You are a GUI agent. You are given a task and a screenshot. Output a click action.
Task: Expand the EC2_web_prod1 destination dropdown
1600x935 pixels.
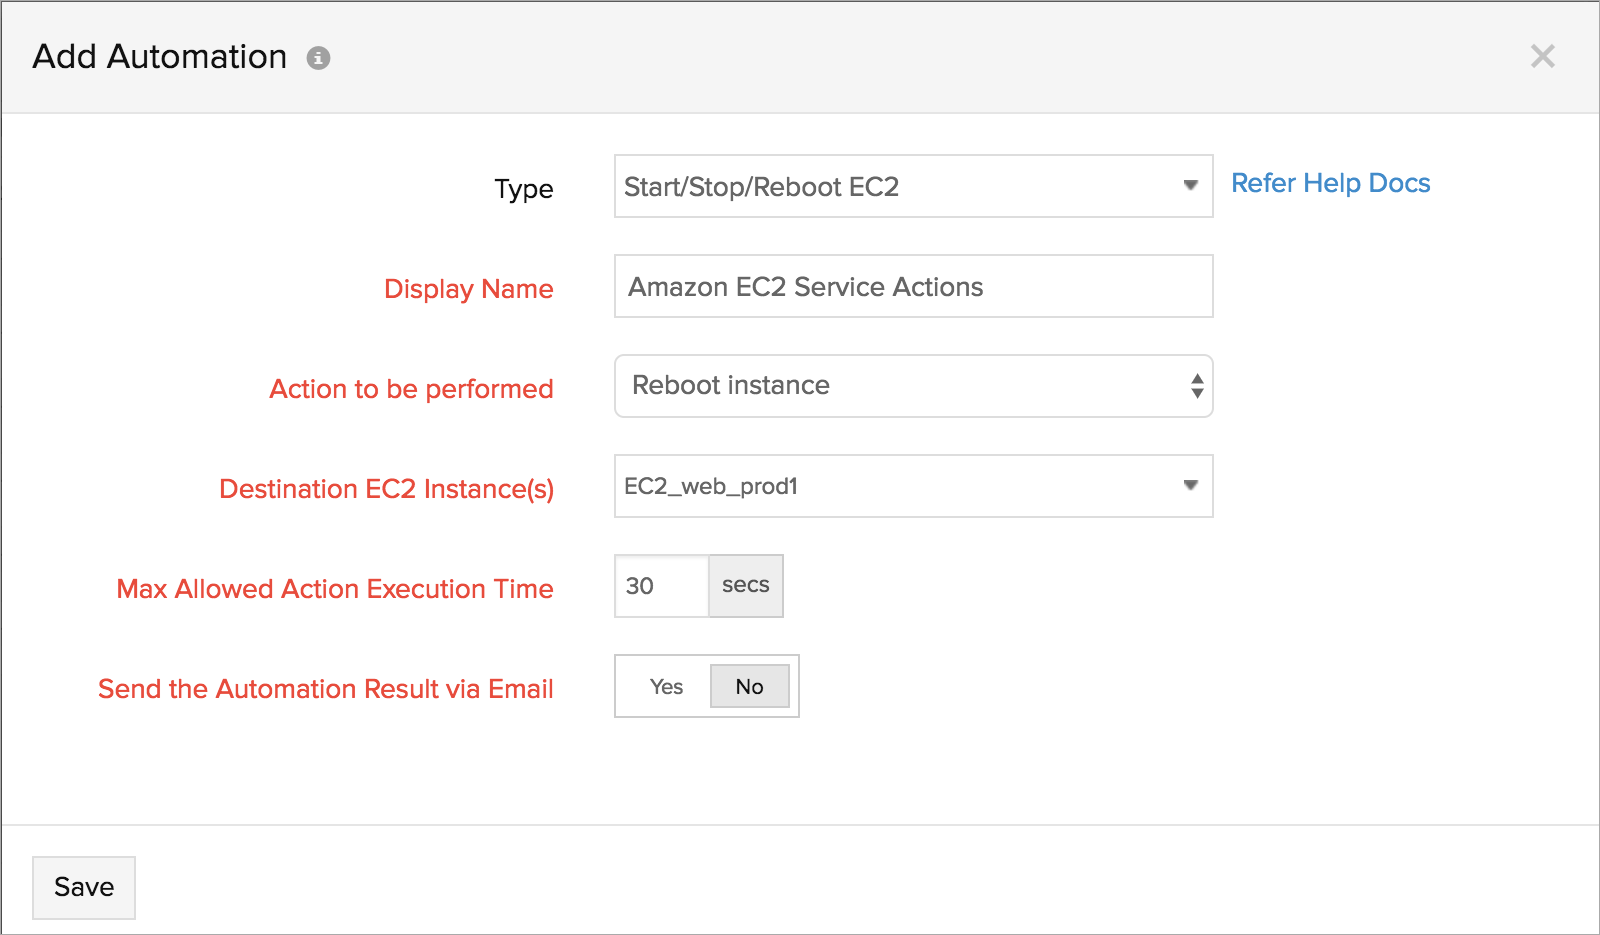(900, 486)
